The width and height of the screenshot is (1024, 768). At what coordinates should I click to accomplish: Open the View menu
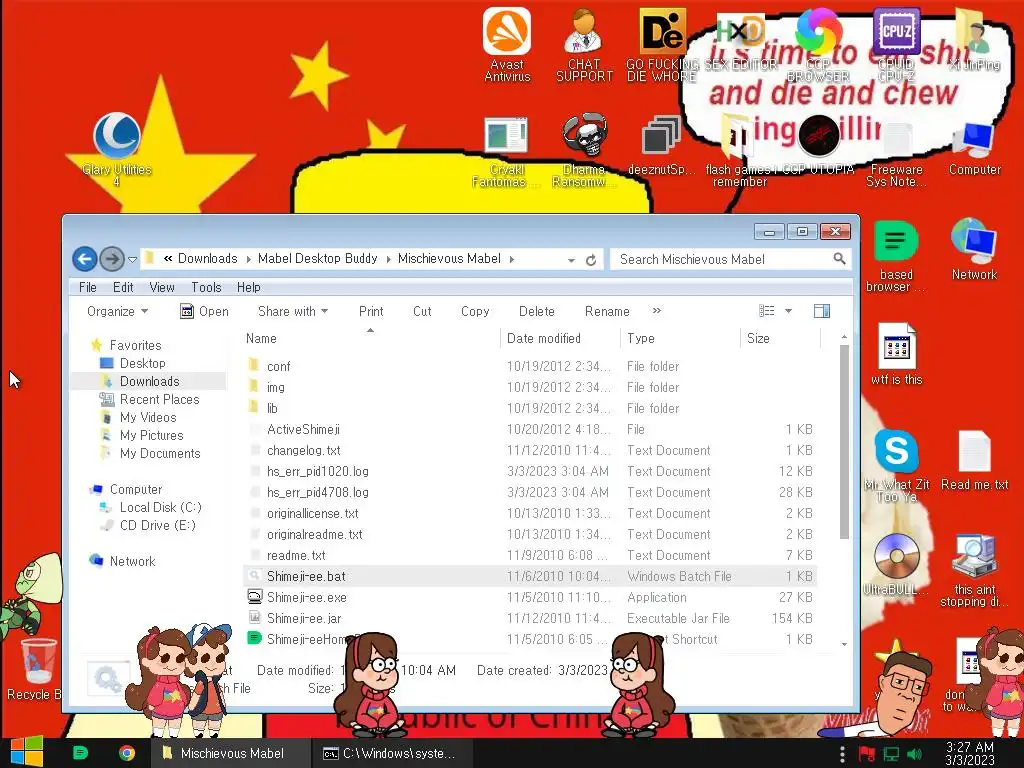click(x=161, y=287)
